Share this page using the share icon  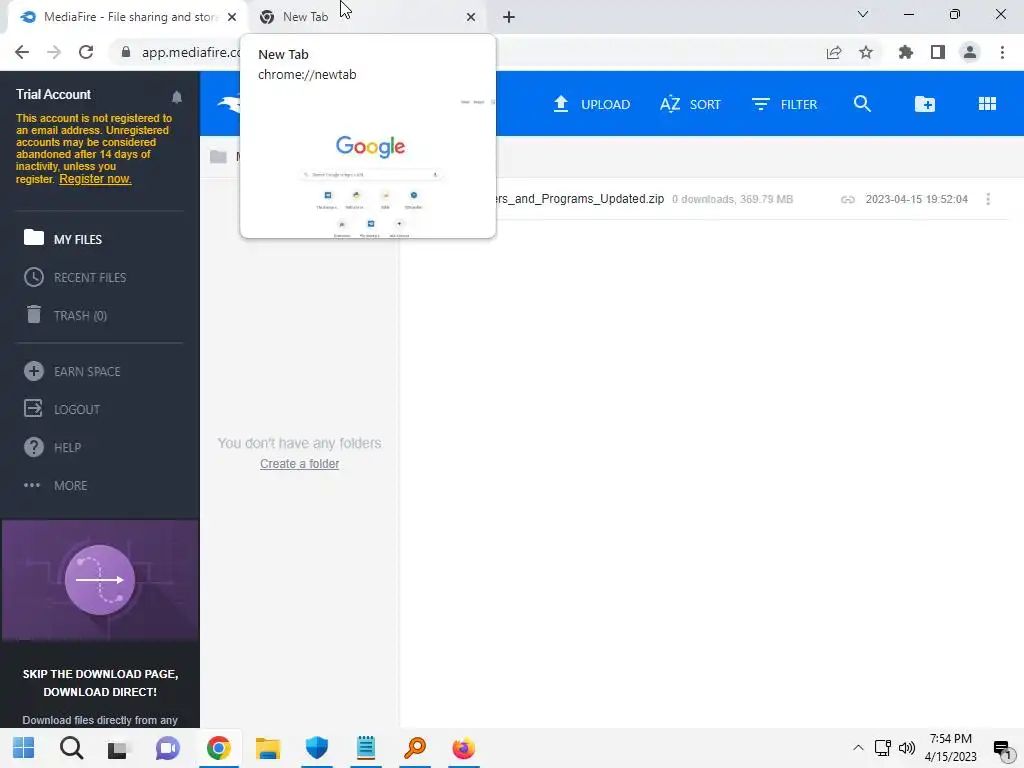pos(833,52)
